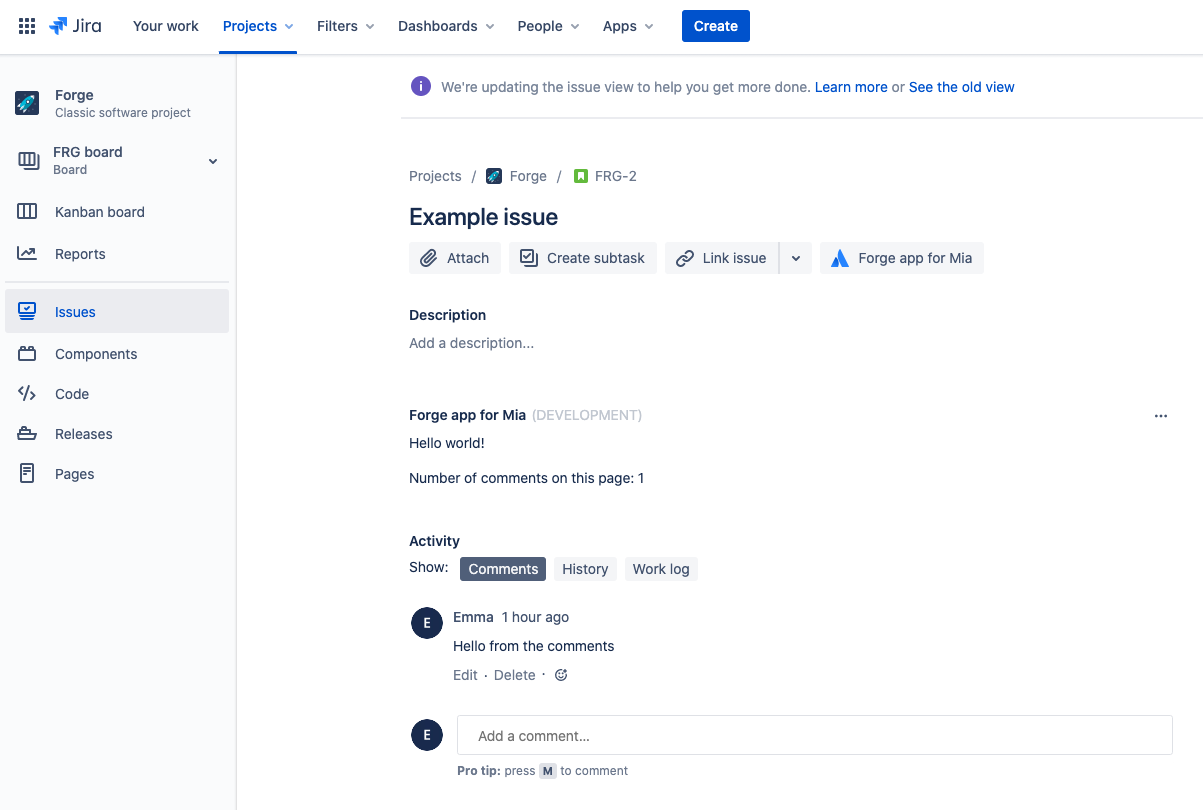Switch activity view to History

tap(585, 568)
